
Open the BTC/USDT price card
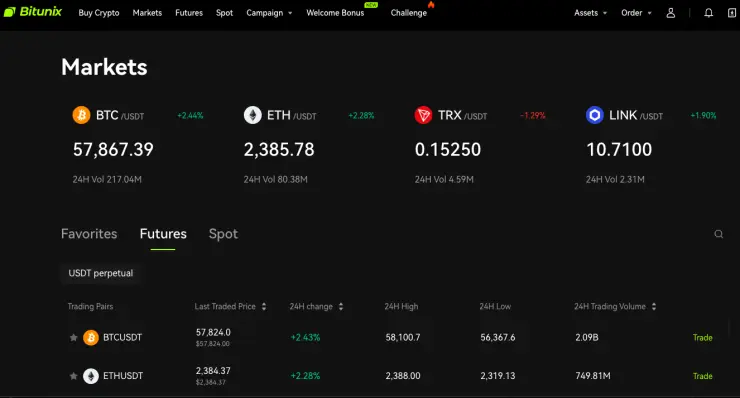(x=138, y=145)
